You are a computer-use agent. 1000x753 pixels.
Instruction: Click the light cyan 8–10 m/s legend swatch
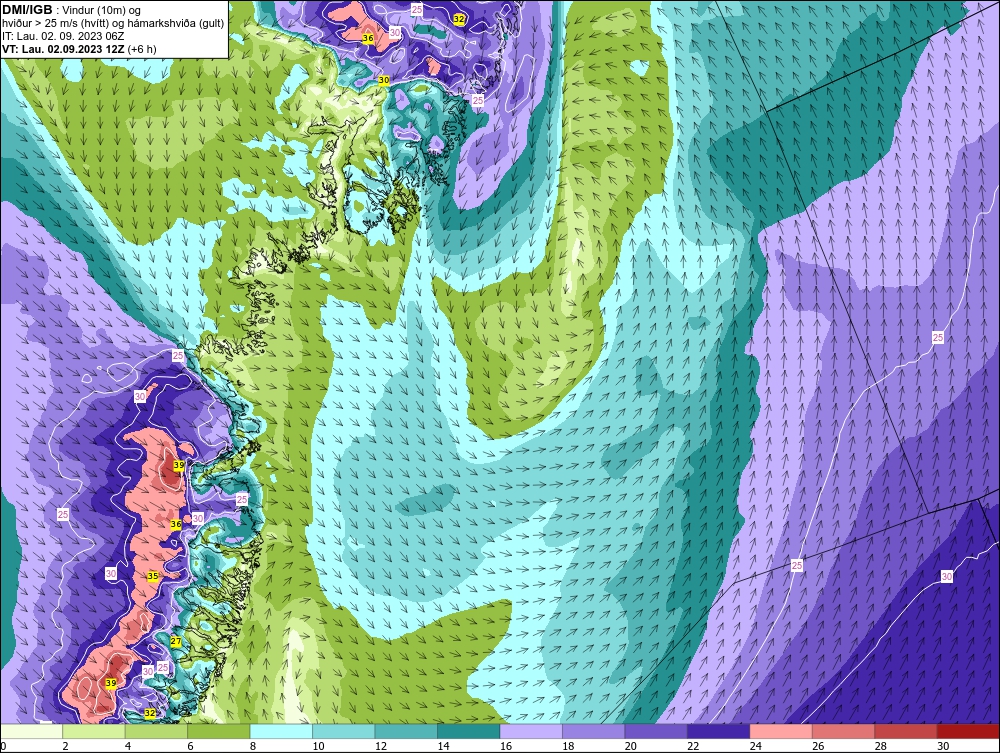[281, 731]
